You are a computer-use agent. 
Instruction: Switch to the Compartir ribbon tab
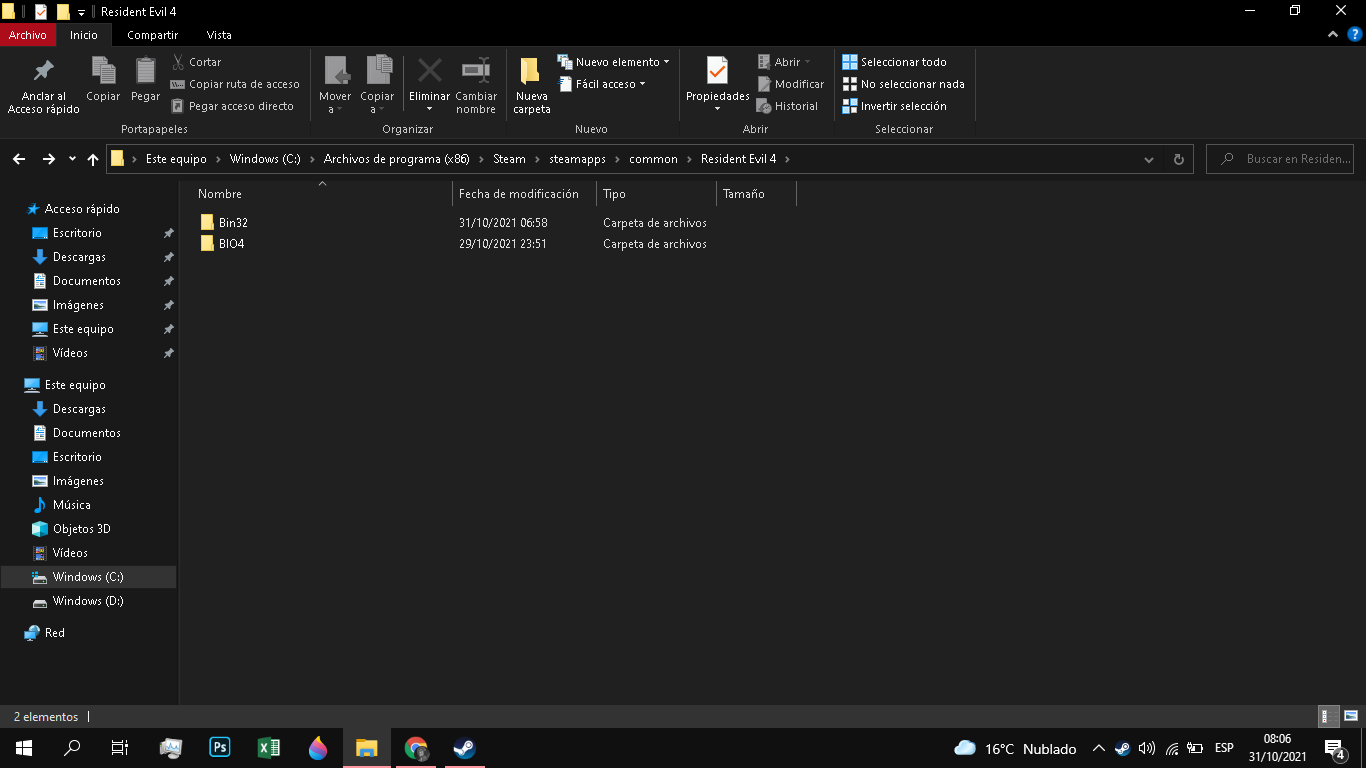point(152,35)
